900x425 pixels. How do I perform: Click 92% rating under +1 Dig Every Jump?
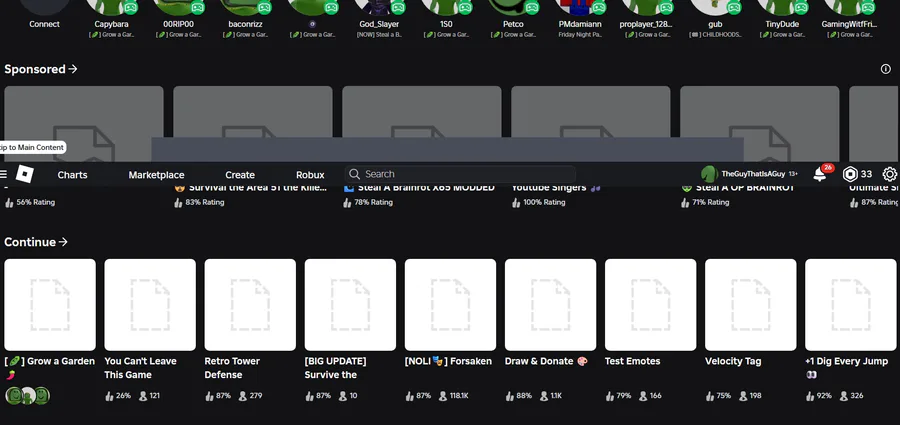[x=823, y=396]
